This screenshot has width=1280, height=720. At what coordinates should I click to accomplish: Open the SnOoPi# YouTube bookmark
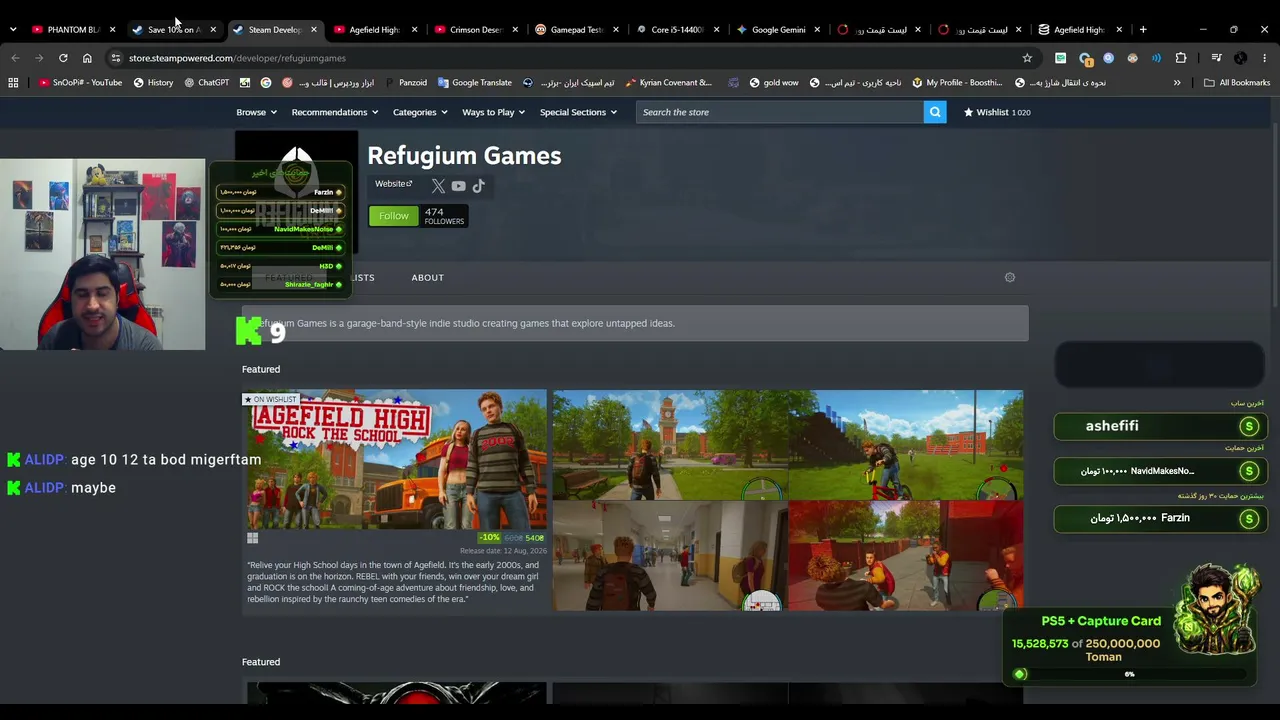80,83
